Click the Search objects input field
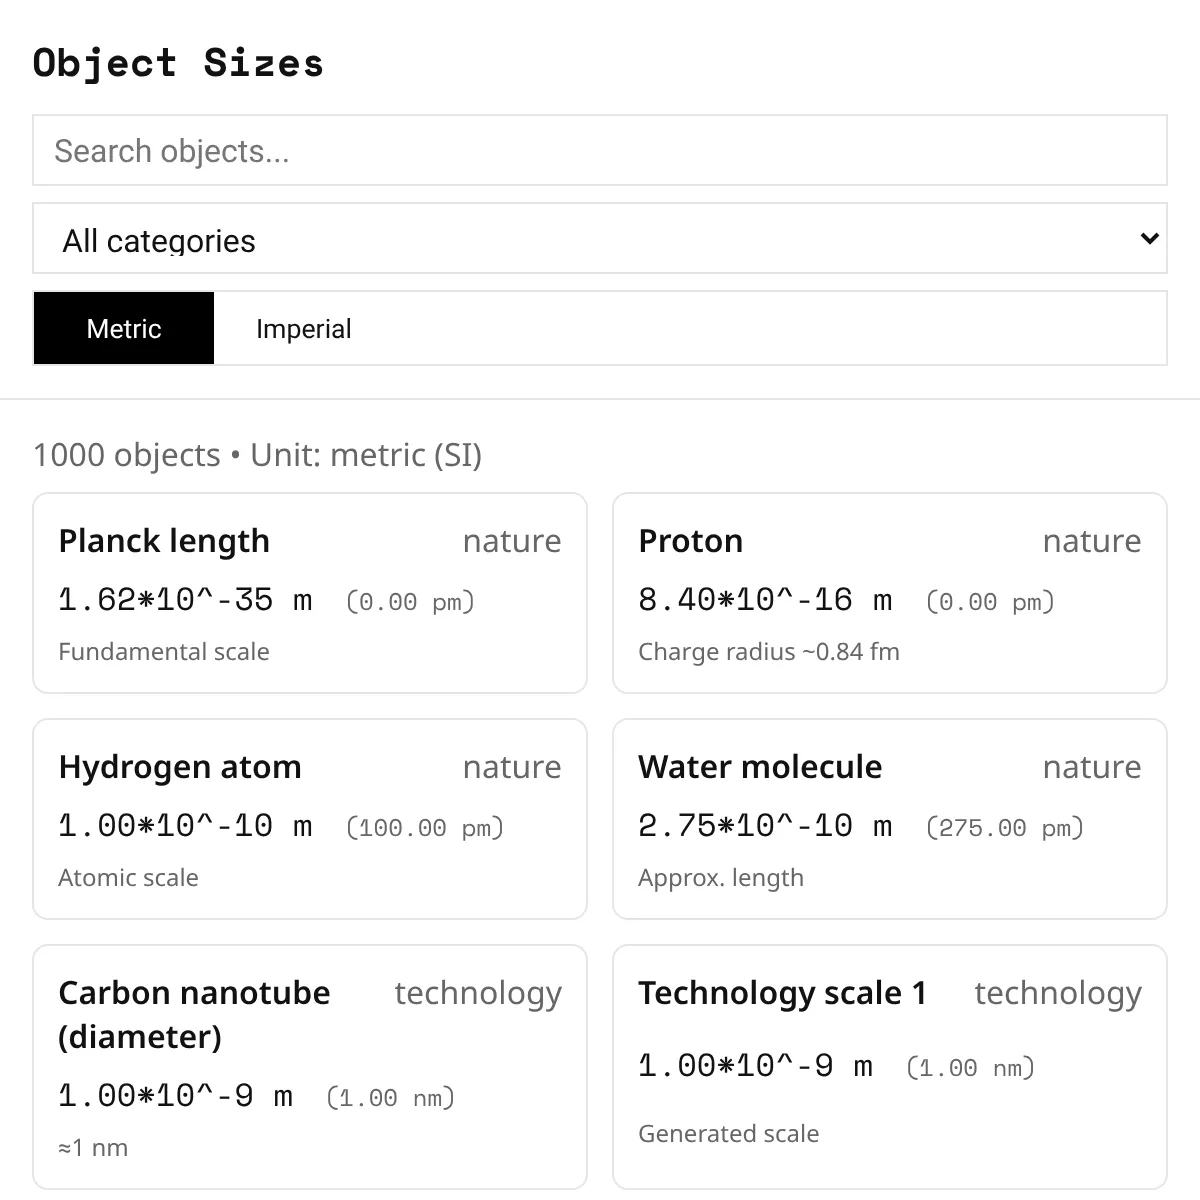Screen dimensions: 1200x1200 [600, 151]
